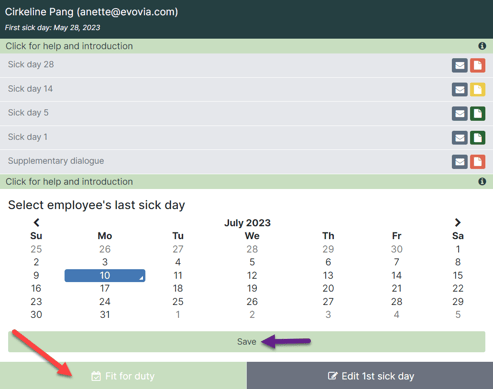
Task: Click the July 2023 calendar title
Action: (x=247, y=223)
